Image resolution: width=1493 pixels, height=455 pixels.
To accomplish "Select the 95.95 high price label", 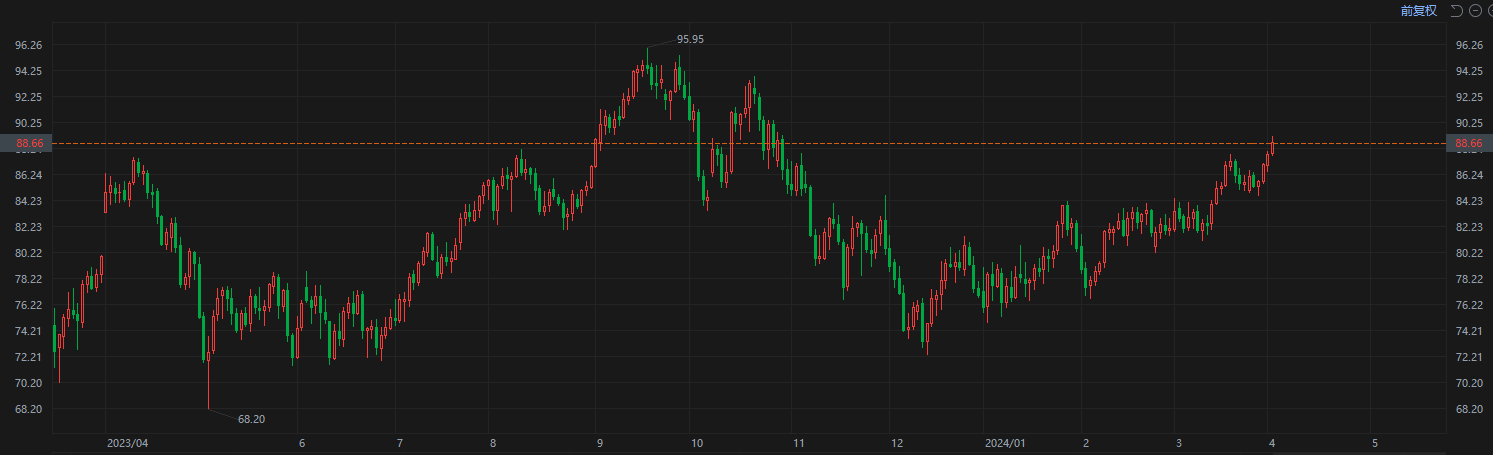I will point(690,39).
